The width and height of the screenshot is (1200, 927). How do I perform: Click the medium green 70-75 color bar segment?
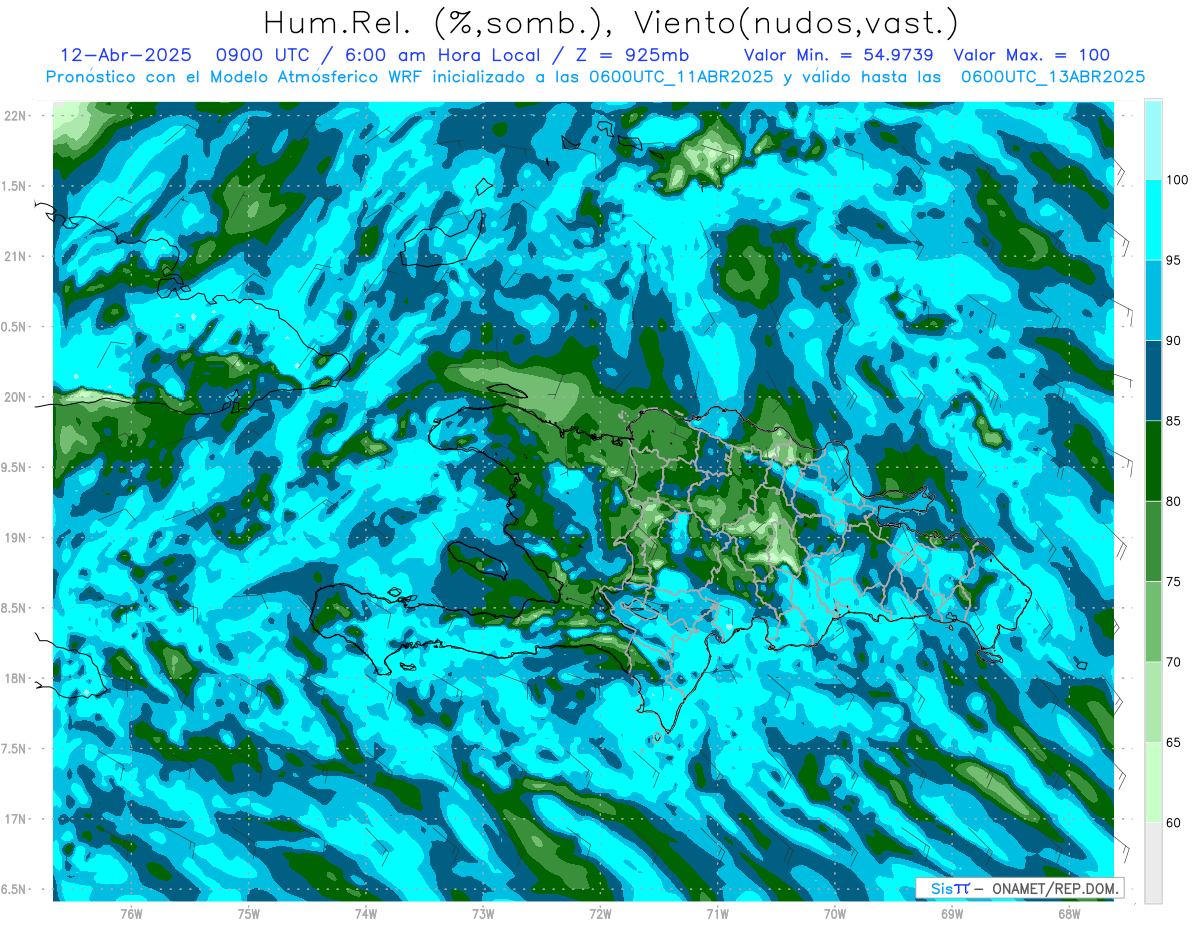1153,622
